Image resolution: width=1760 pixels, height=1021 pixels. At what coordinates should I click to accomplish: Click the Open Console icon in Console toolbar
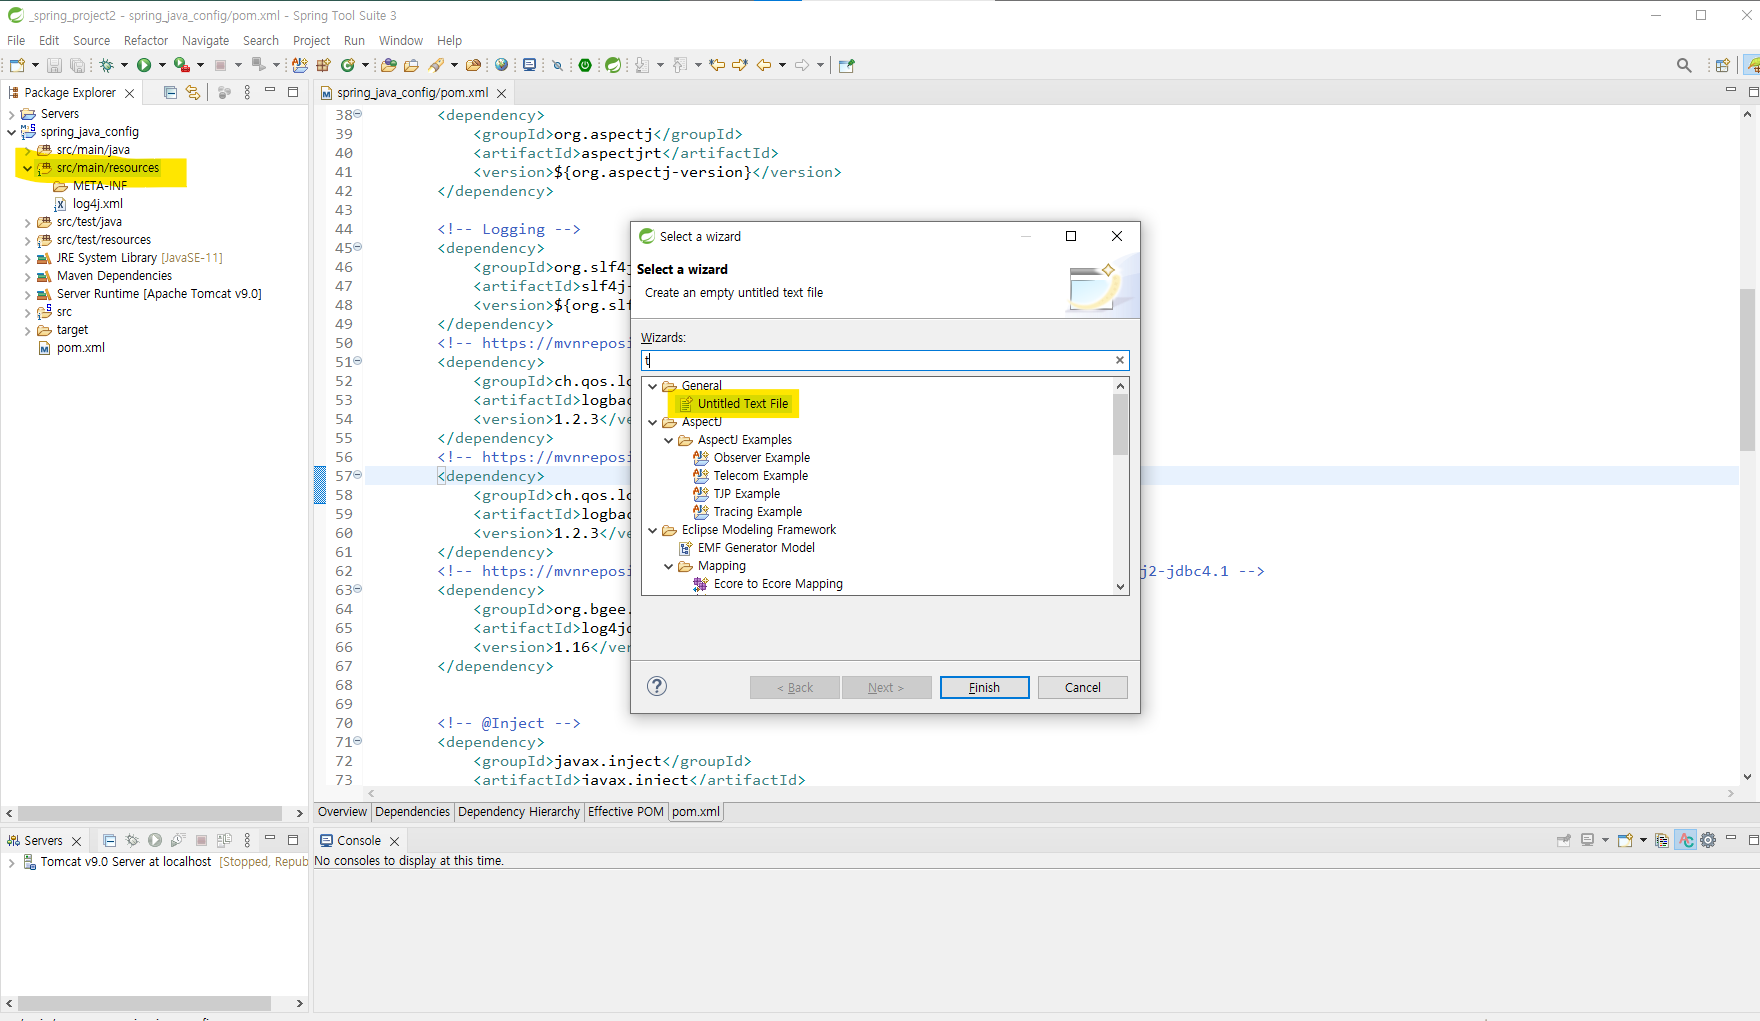[1625, 840]
